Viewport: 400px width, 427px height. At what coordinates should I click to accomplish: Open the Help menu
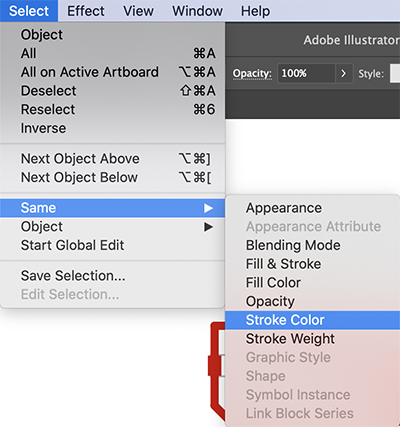point(256,11)
